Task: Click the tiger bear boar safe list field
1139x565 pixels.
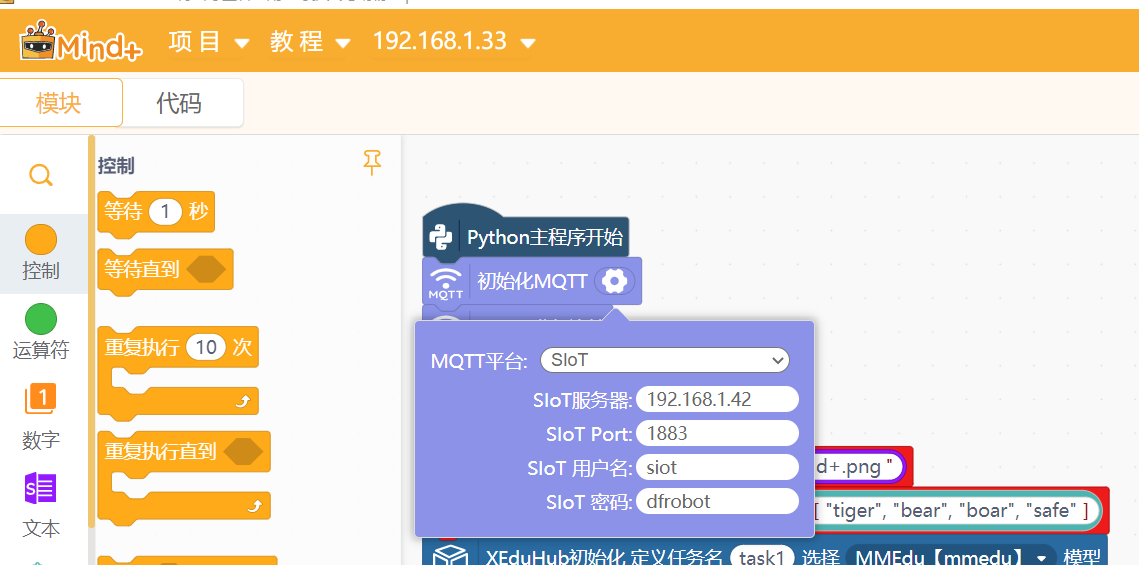Action: tap(956, 511)
